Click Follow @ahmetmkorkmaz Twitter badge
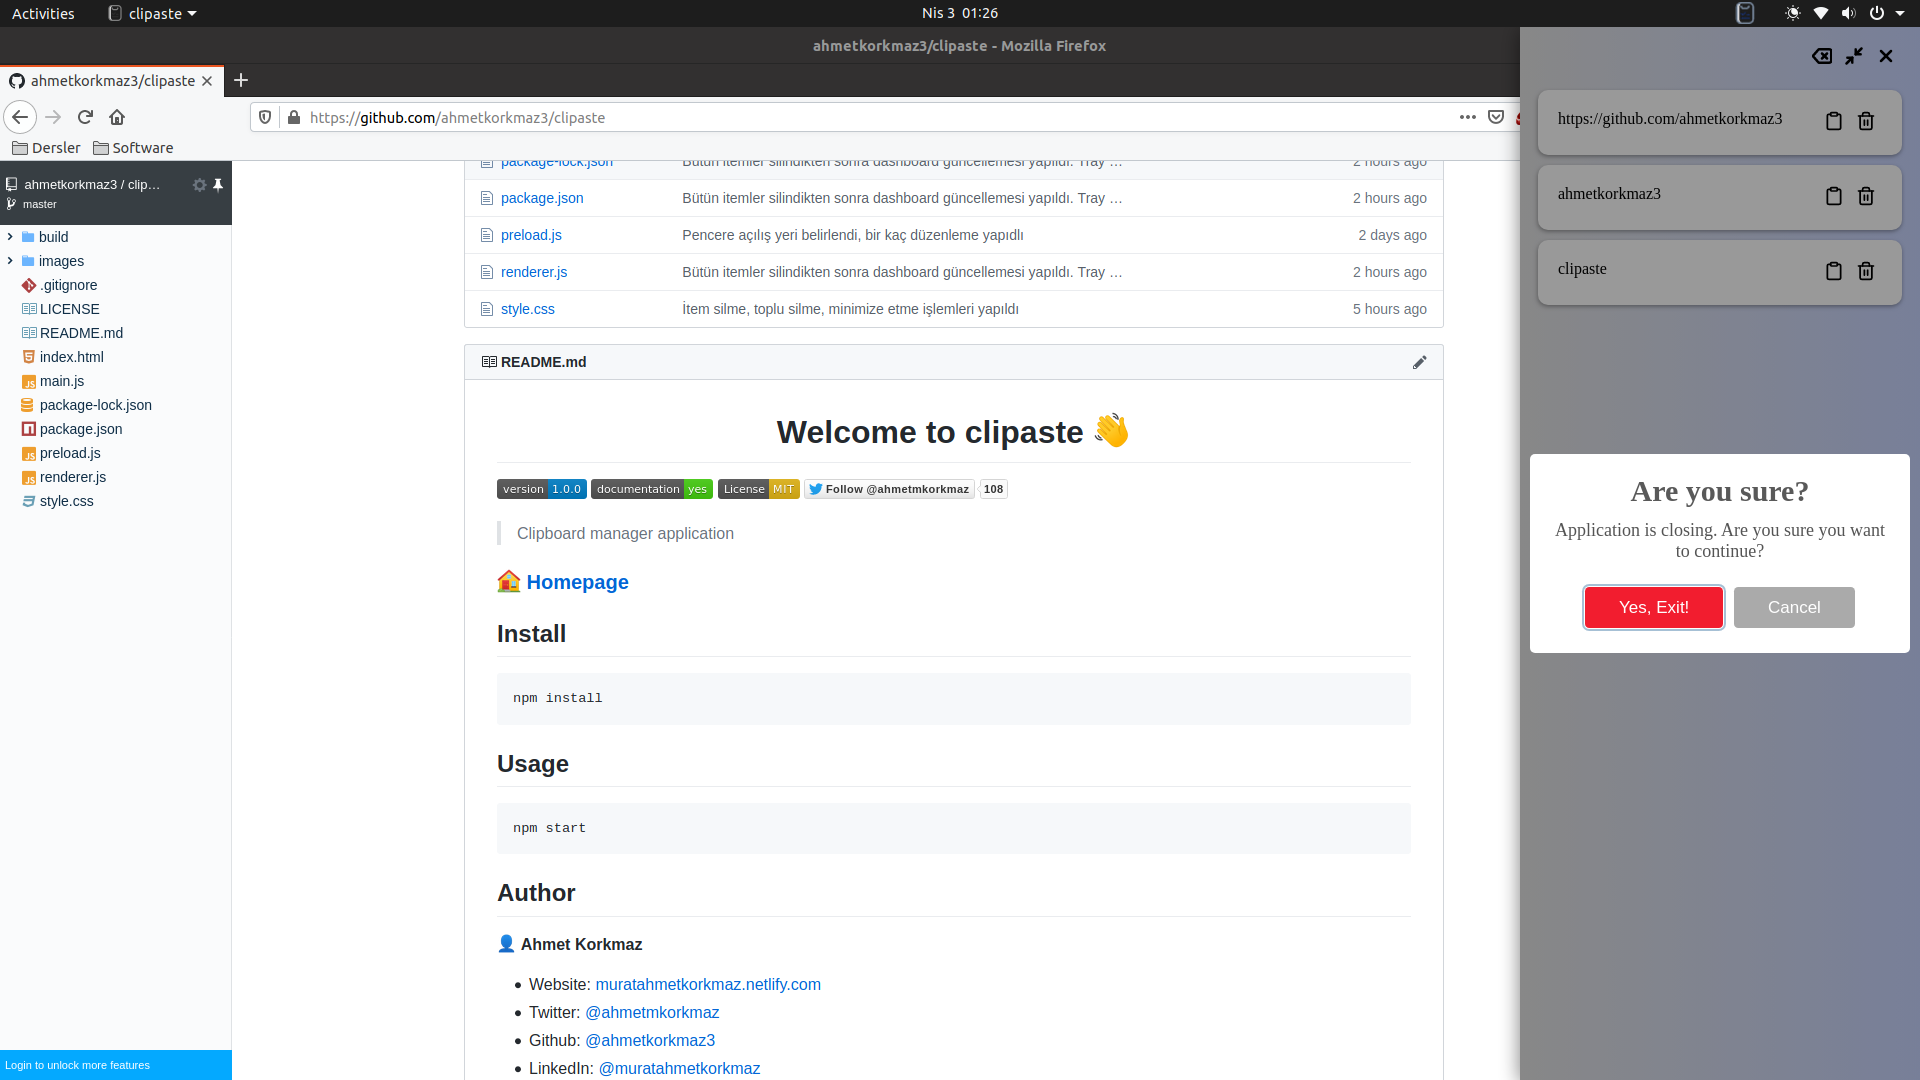The image size is (1920, 1080). 889,489
